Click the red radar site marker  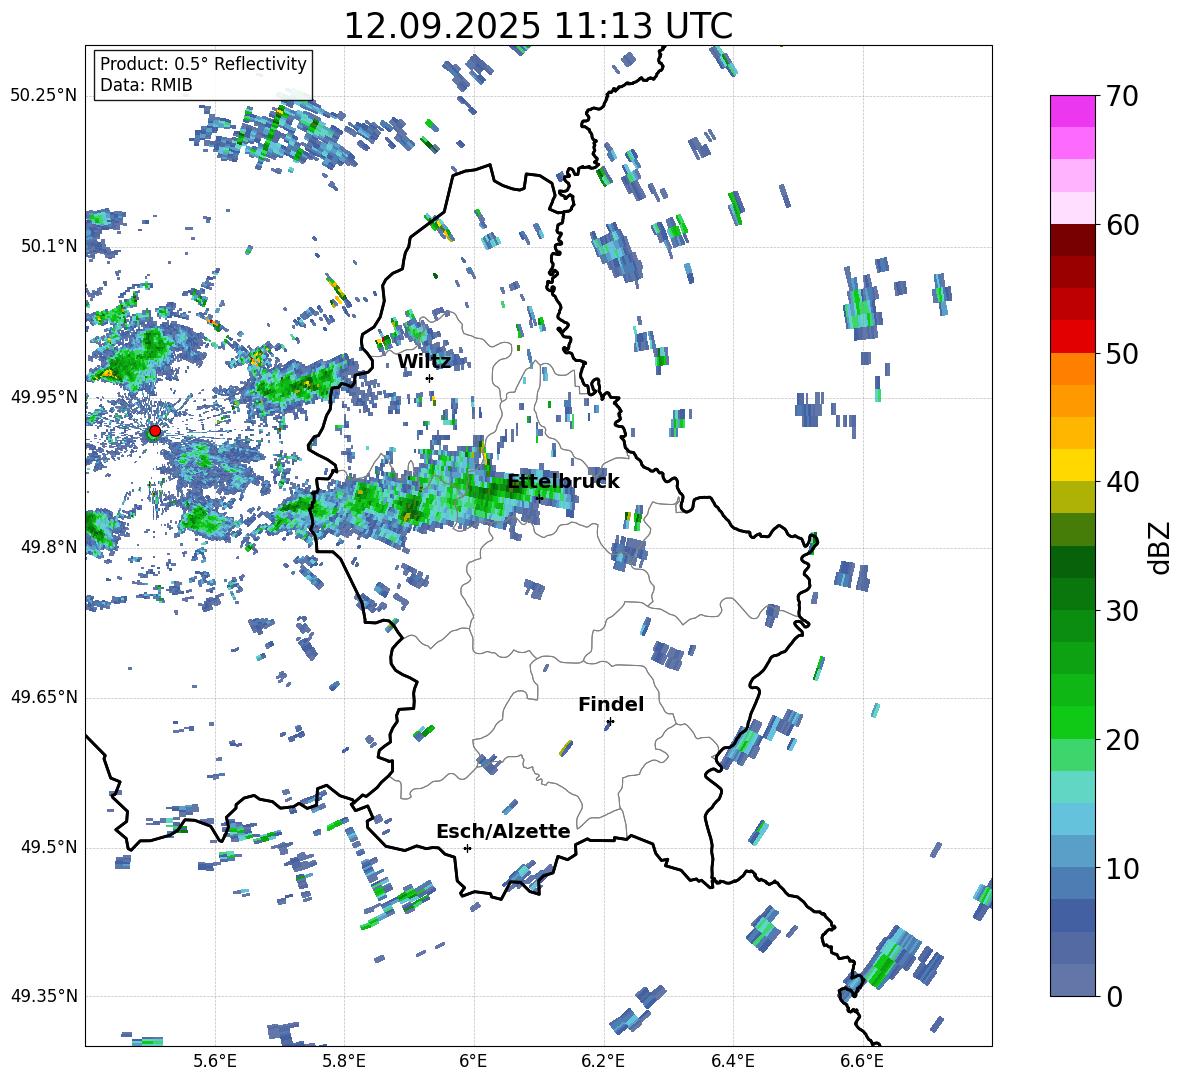155,431
